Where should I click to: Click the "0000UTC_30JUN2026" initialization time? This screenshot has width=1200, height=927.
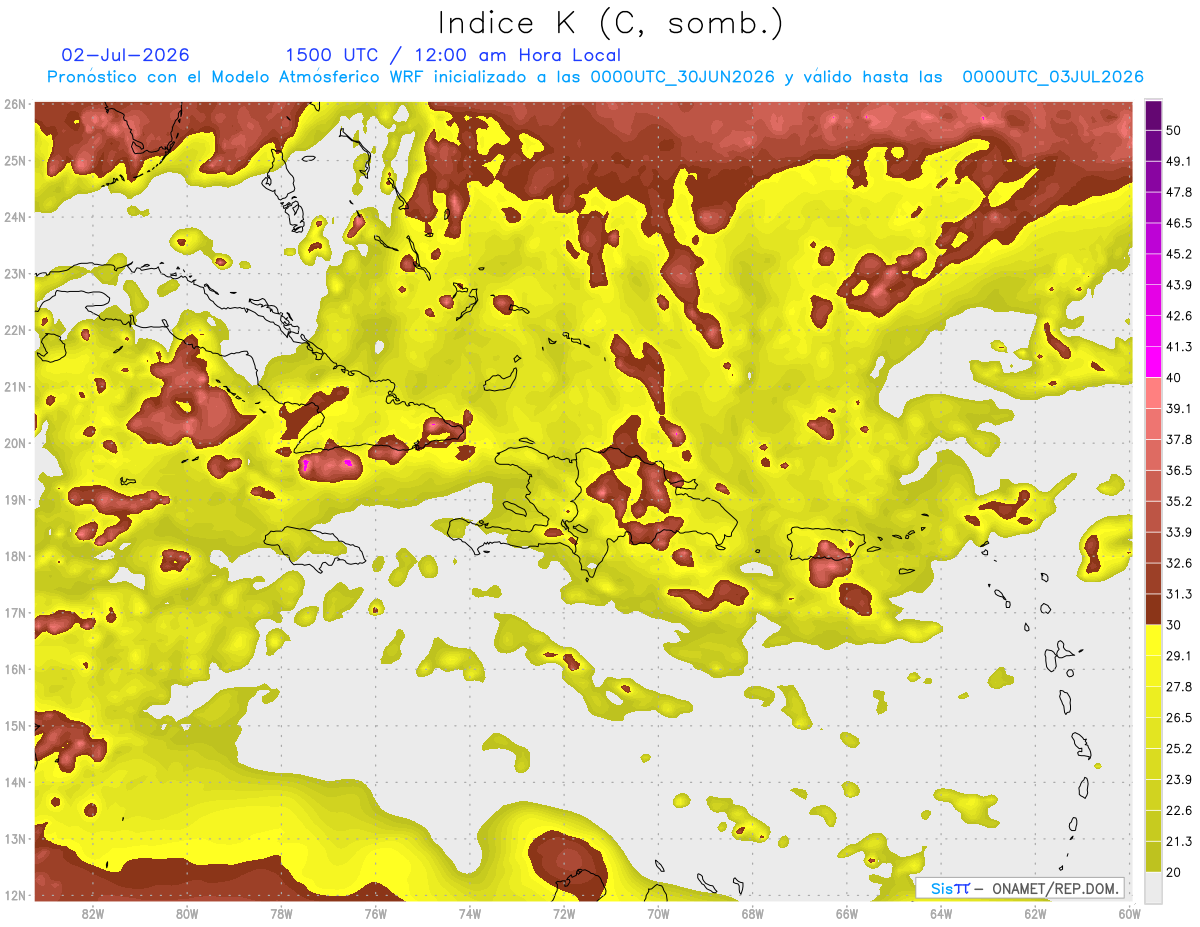tap(682, 77)
